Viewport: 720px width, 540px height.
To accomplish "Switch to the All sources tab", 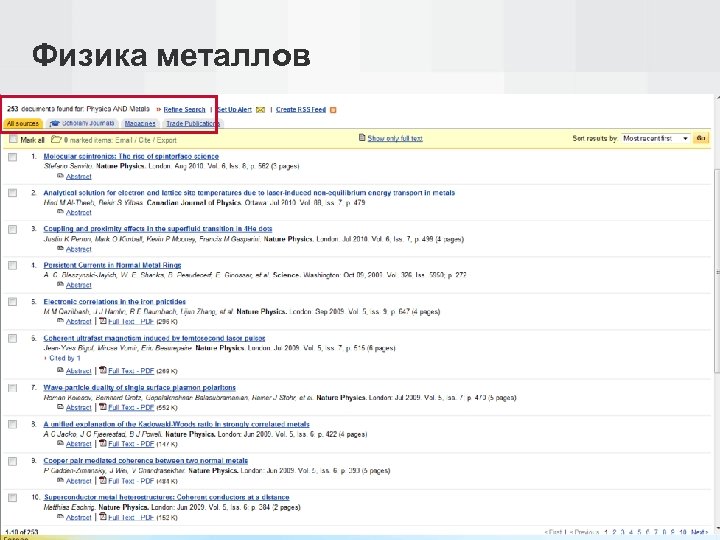I will coord(23,124).
